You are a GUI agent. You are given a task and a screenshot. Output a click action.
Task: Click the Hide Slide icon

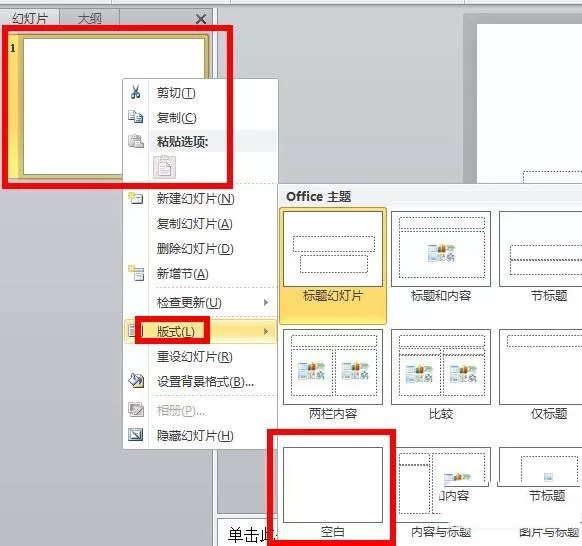[x=135, y=435]
